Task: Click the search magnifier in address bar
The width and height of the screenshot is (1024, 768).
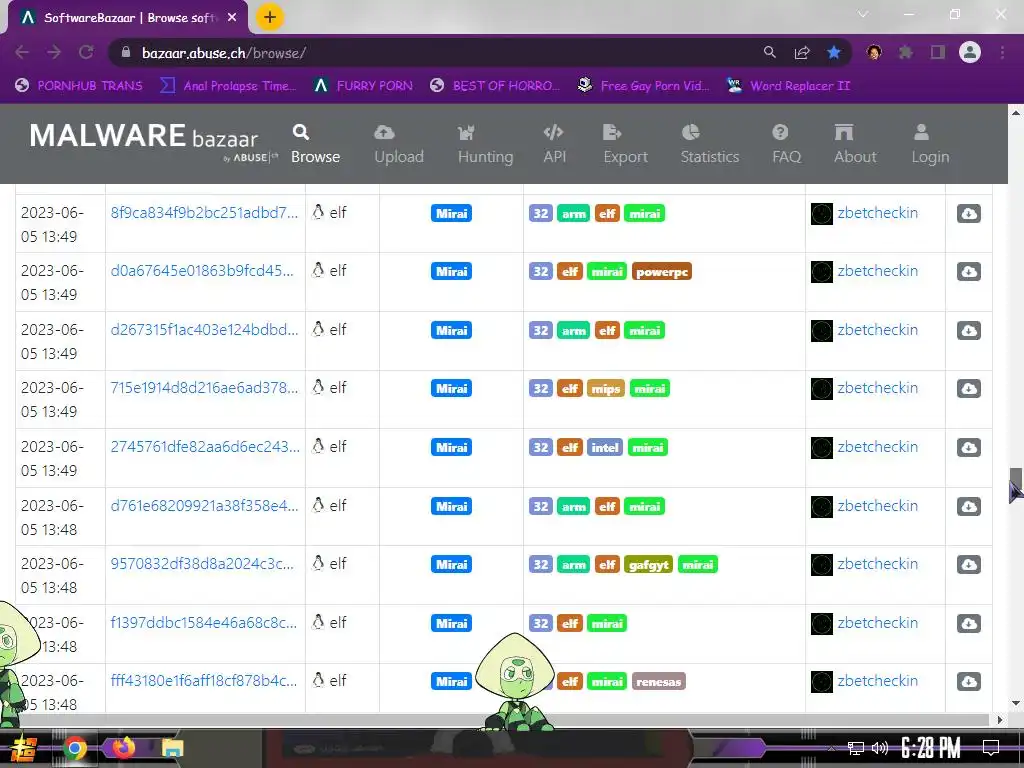Action: (770, 52)
